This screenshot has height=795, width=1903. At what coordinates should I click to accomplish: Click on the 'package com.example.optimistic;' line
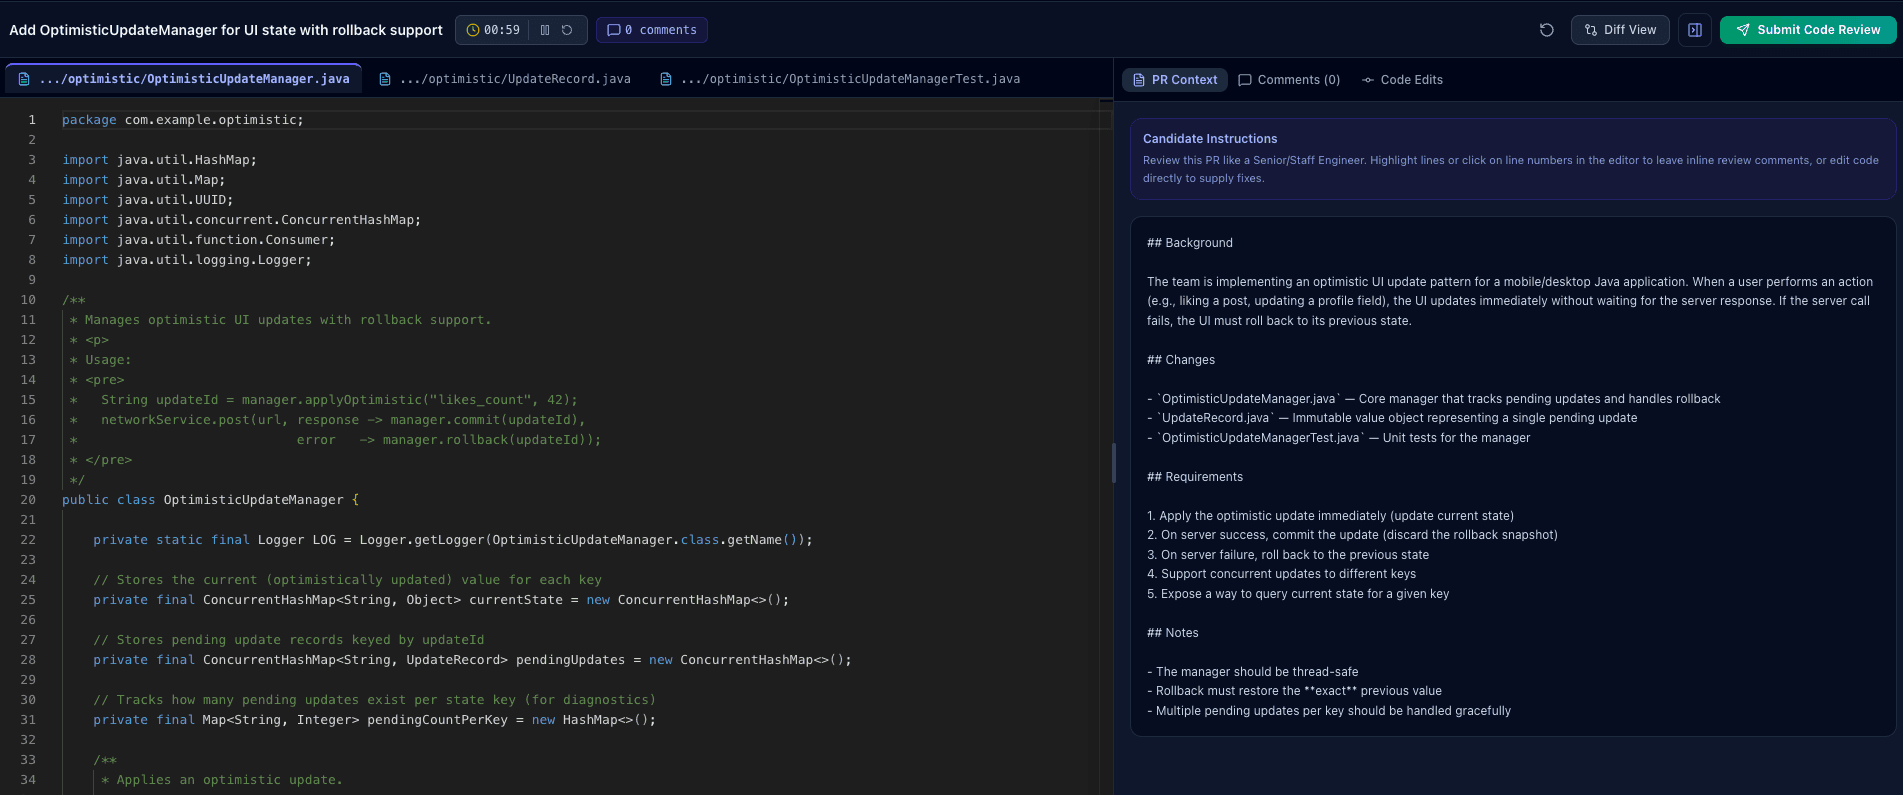183,120
